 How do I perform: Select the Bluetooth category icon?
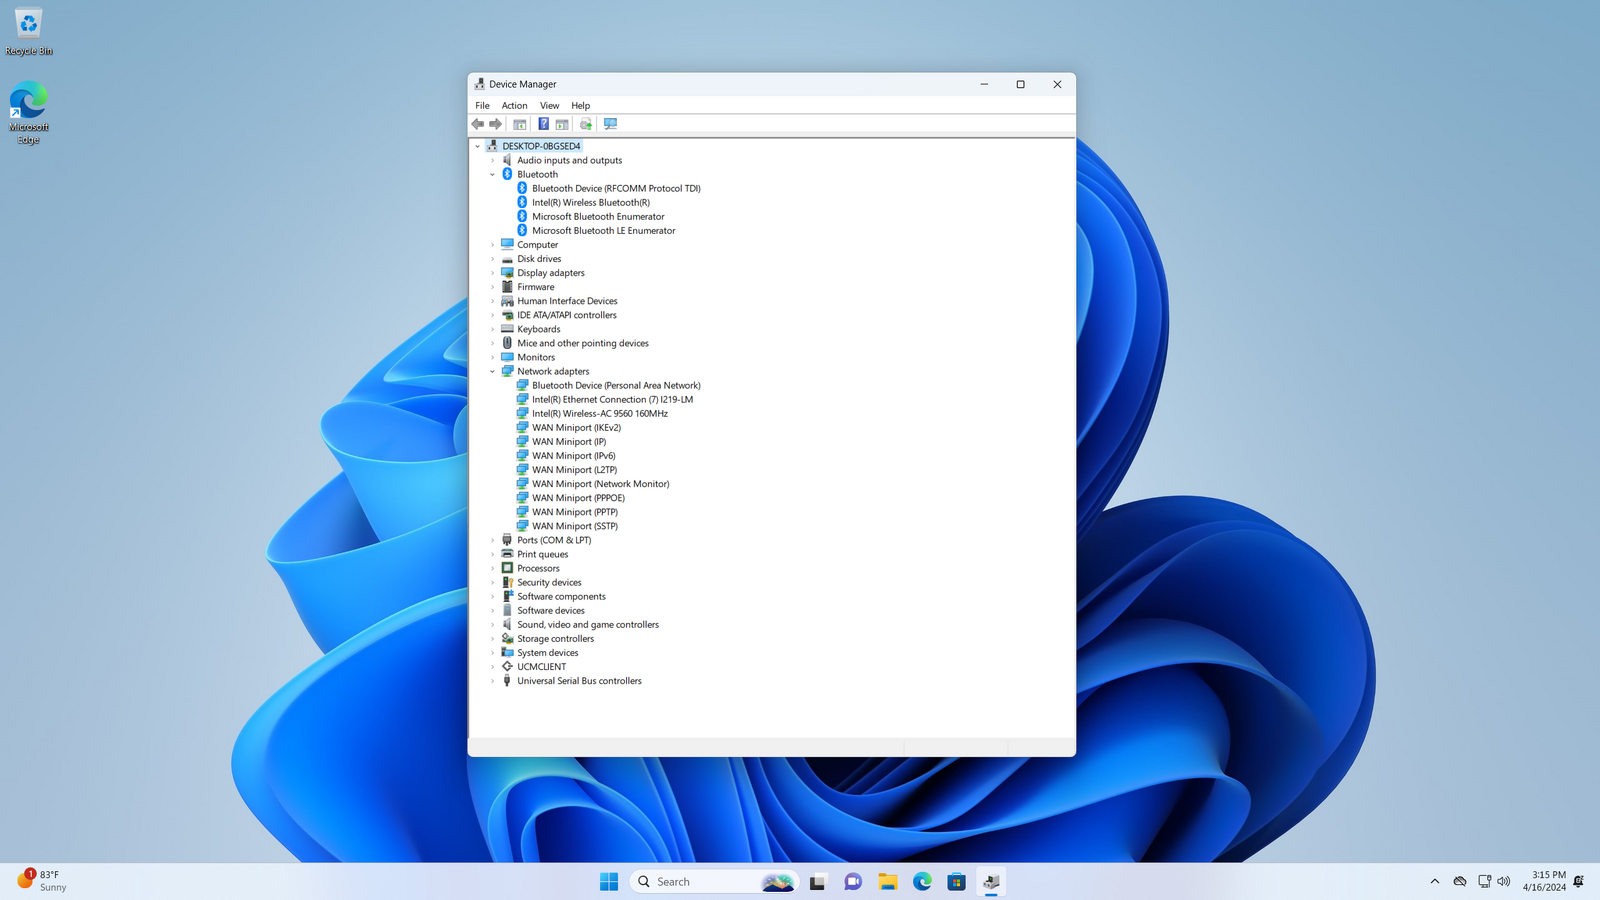click(x=507, y=174)
